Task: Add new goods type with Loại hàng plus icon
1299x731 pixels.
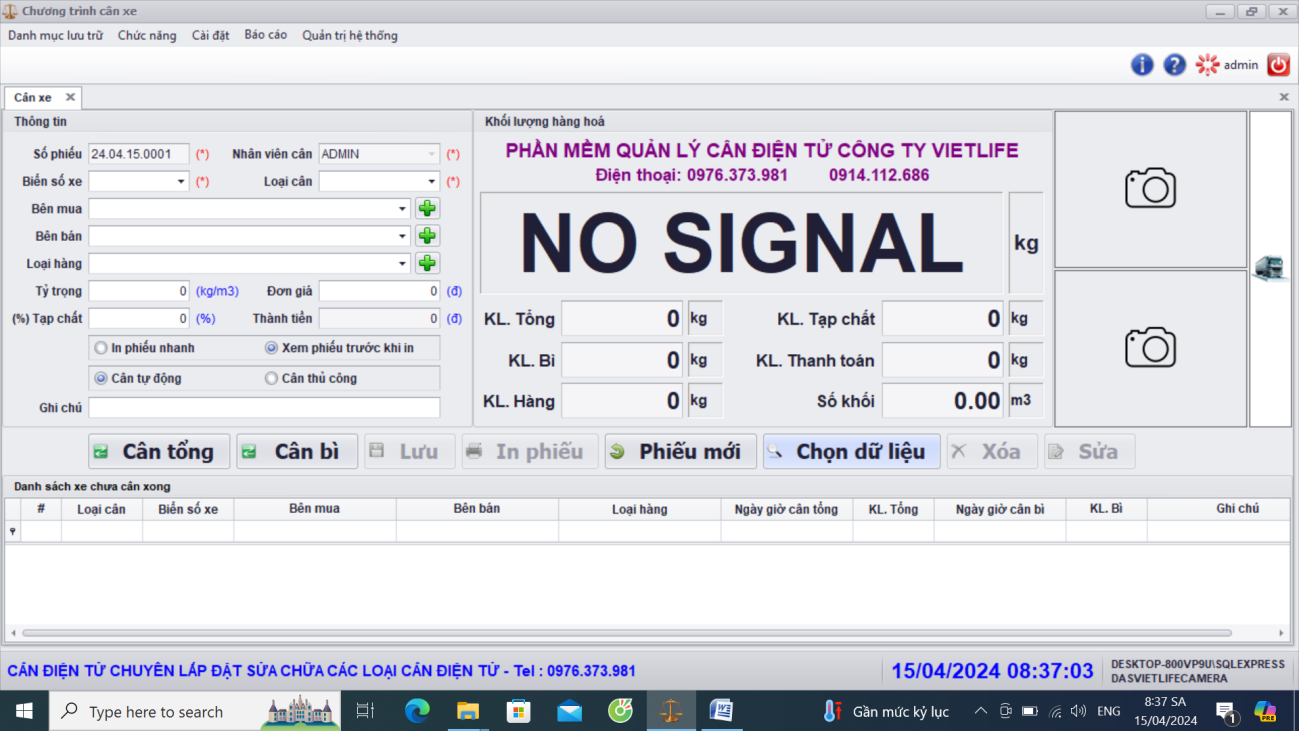Action: 427,263
